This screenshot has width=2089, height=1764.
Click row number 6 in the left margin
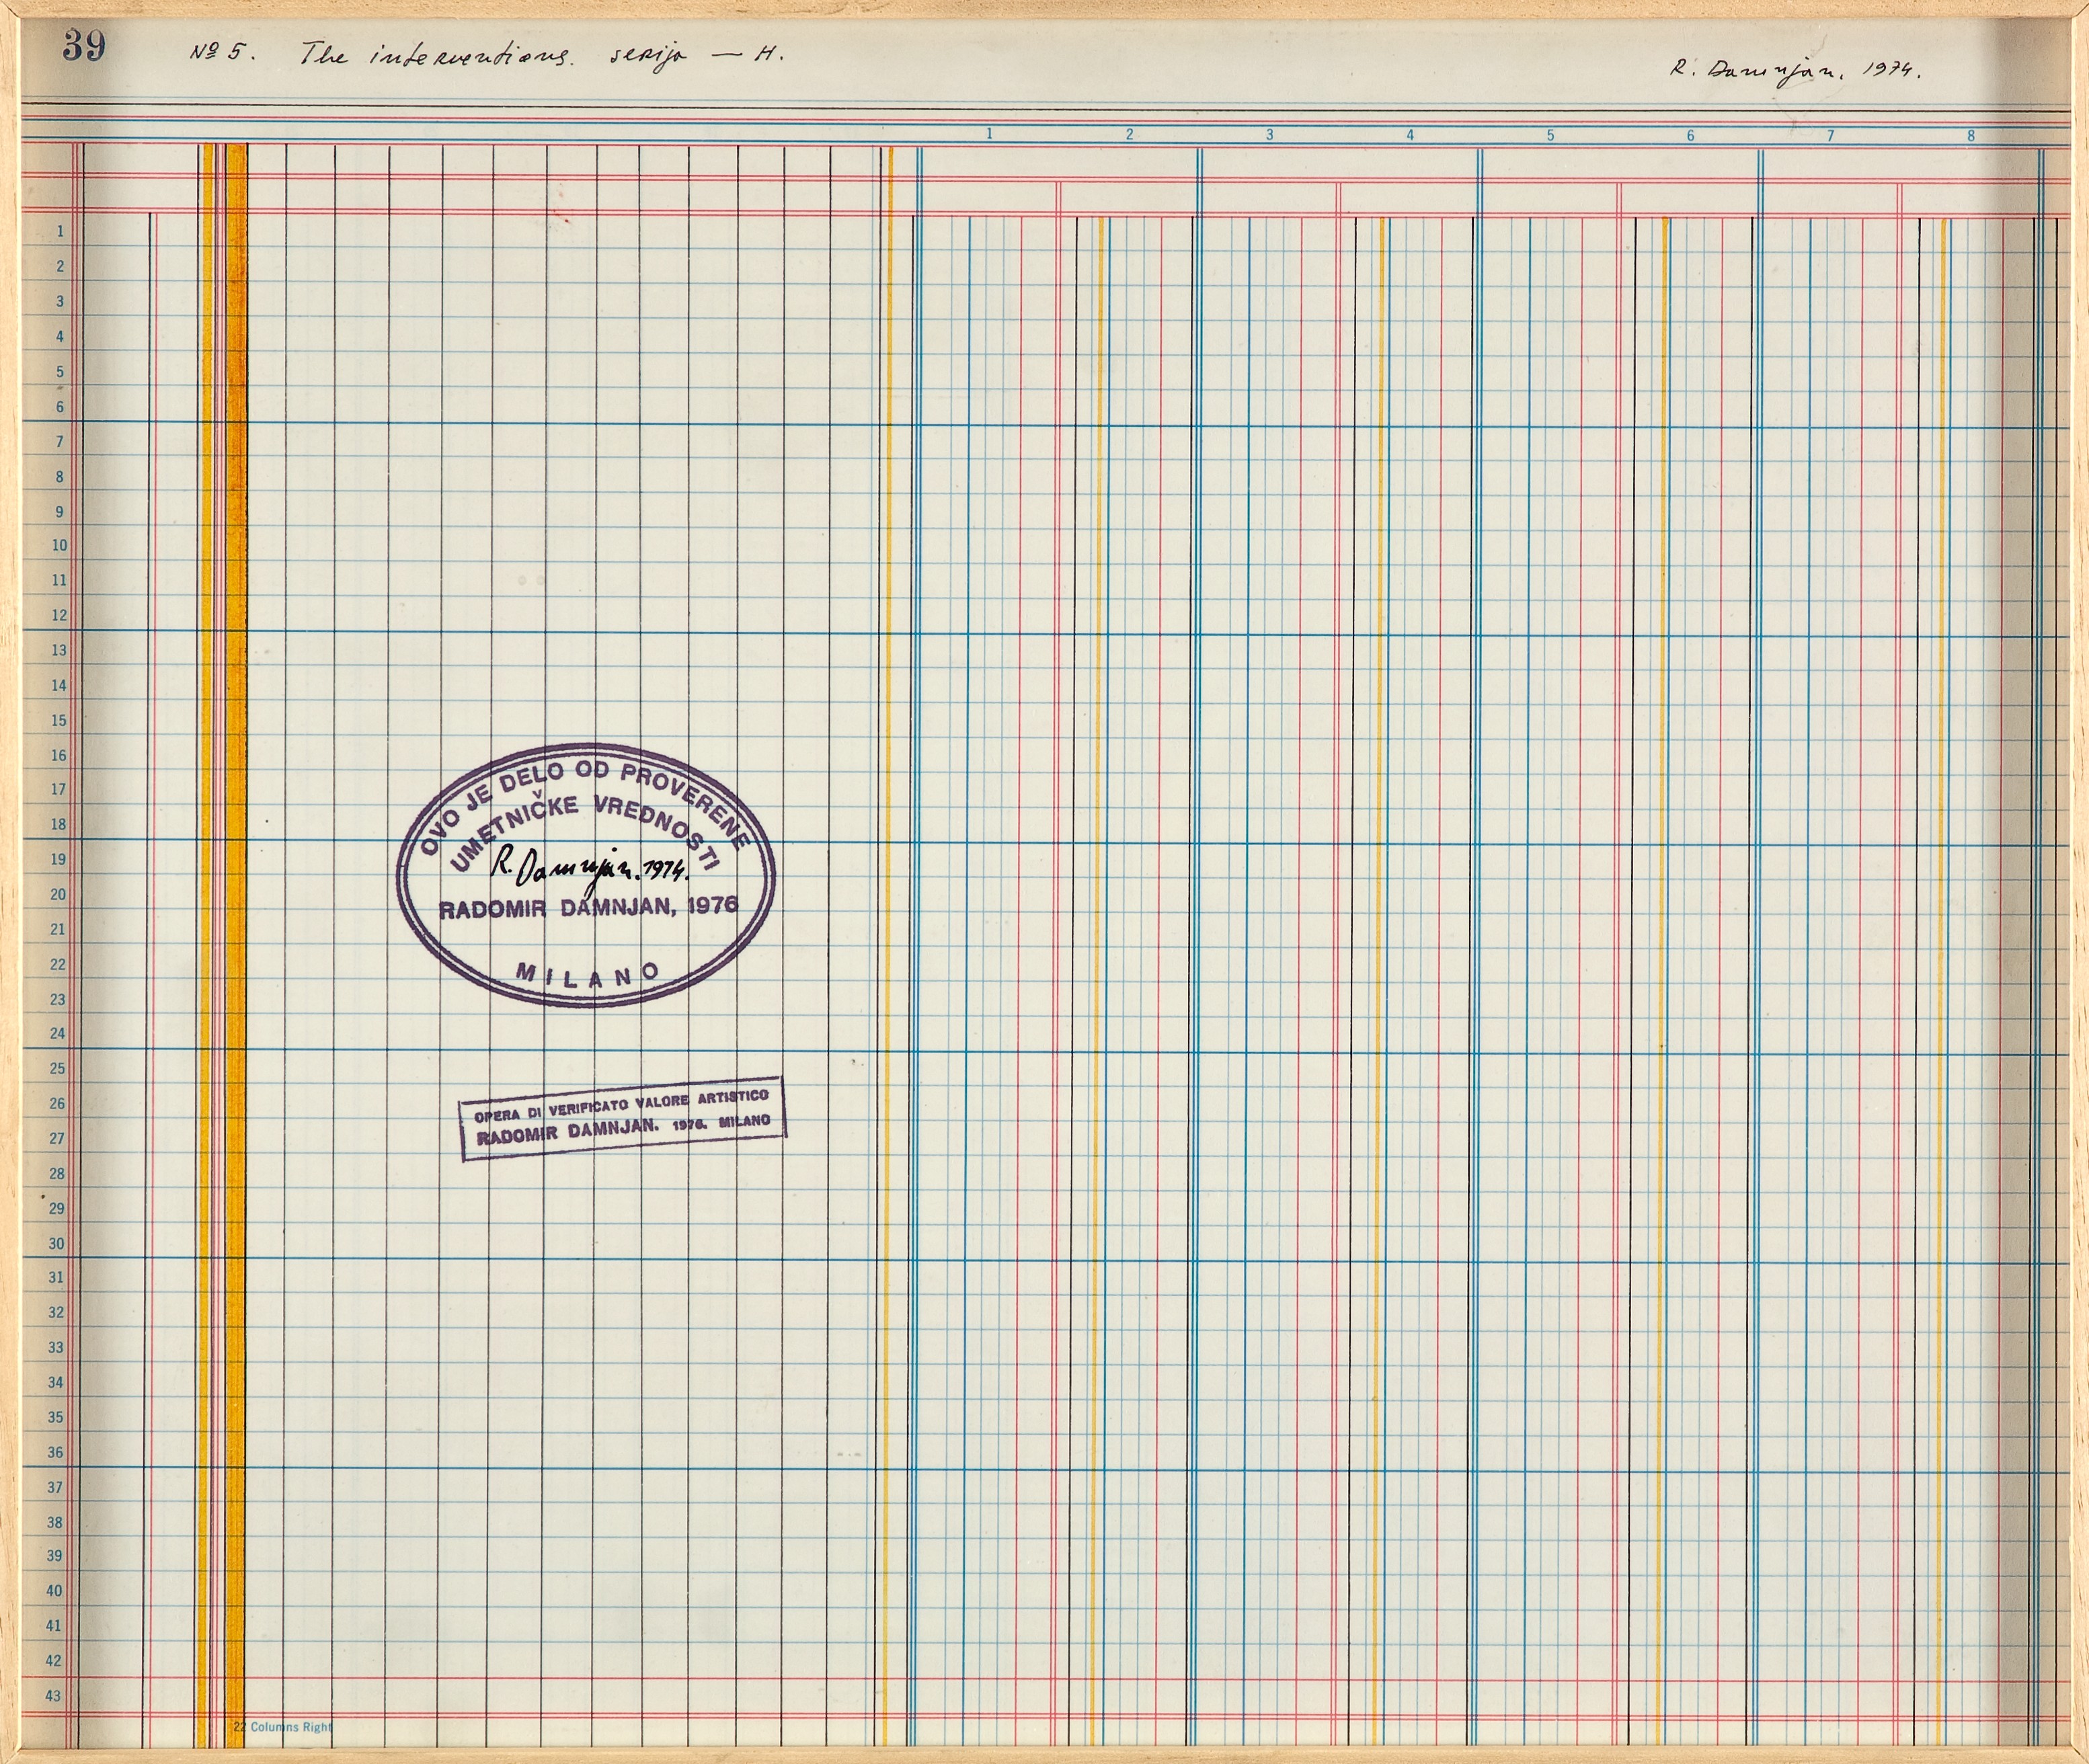[60, 407]
